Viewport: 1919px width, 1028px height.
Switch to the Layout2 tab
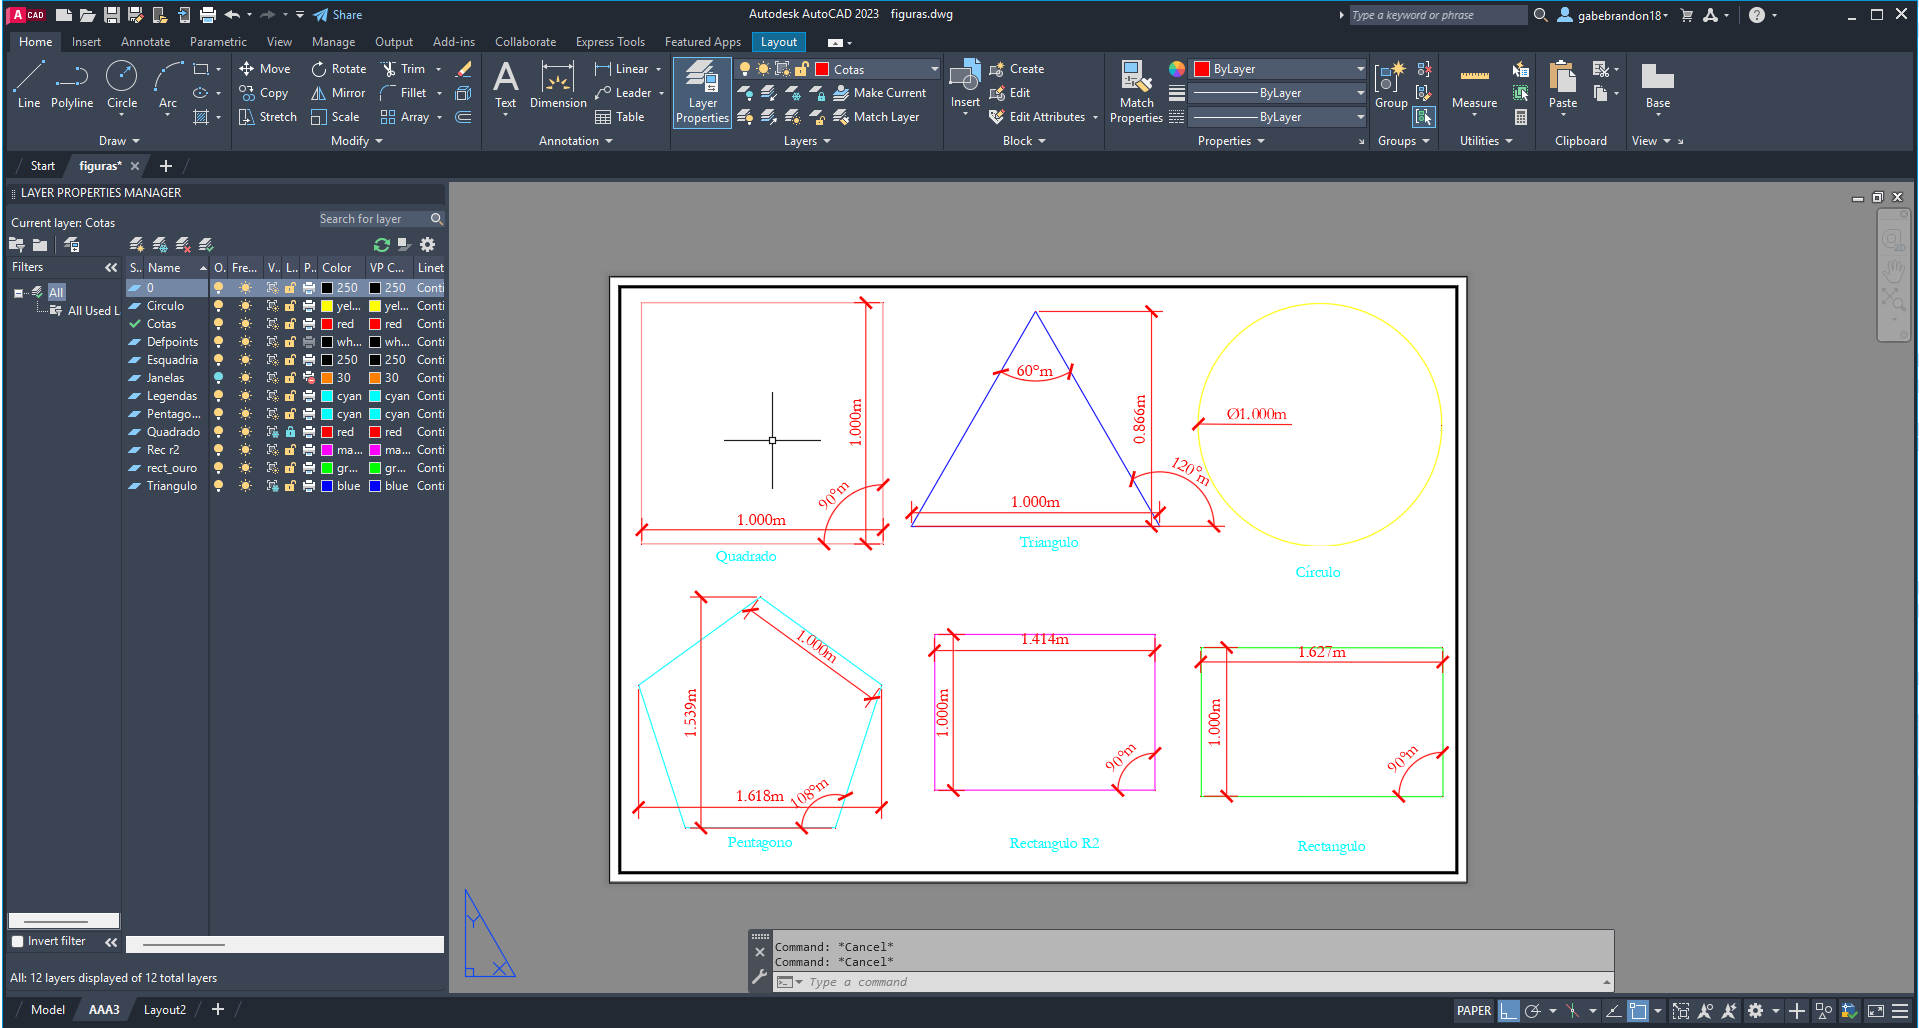tap(165, 1010)
